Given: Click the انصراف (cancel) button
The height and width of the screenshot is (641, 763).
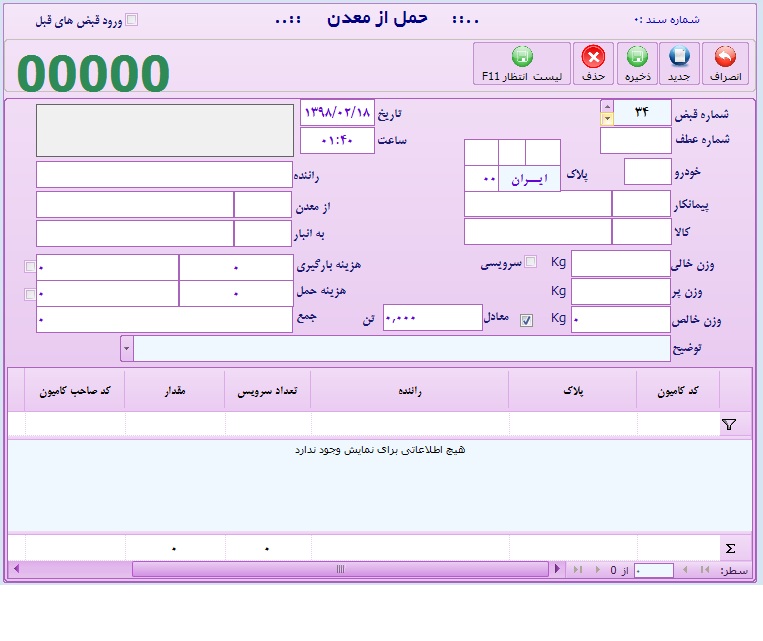Looking at the screenshot, I should (x=725, y=64).
